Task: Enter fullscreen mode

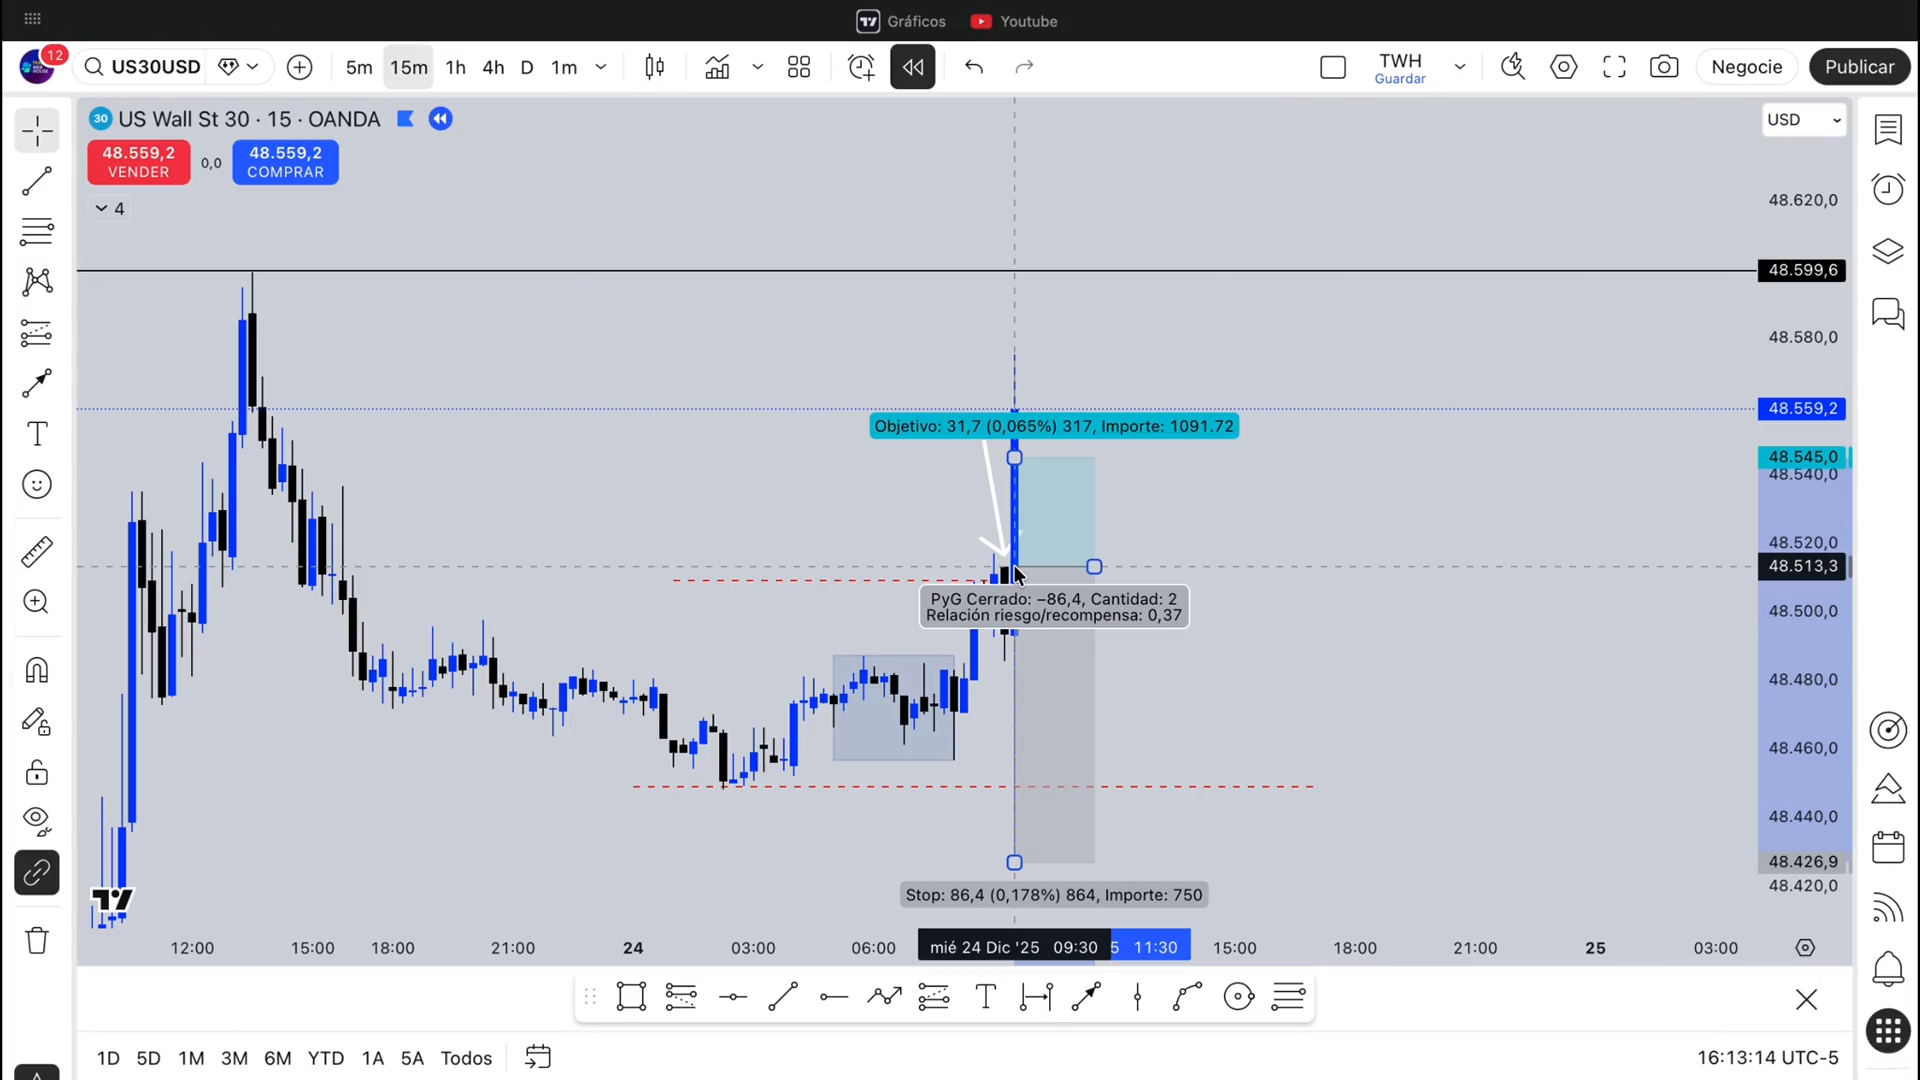Action: 1614,67
